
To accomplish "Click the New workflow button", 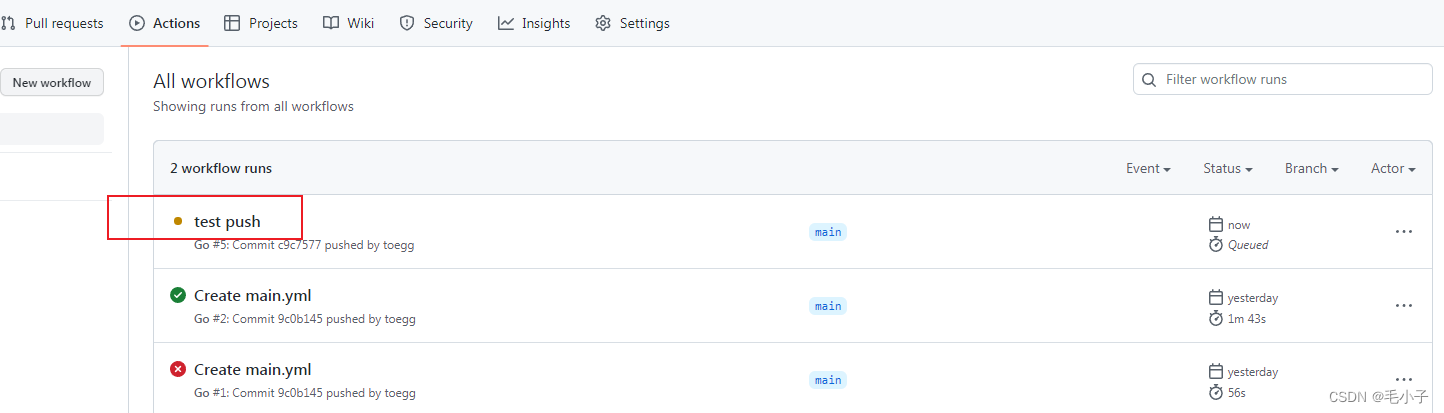I will pos(51,83).
